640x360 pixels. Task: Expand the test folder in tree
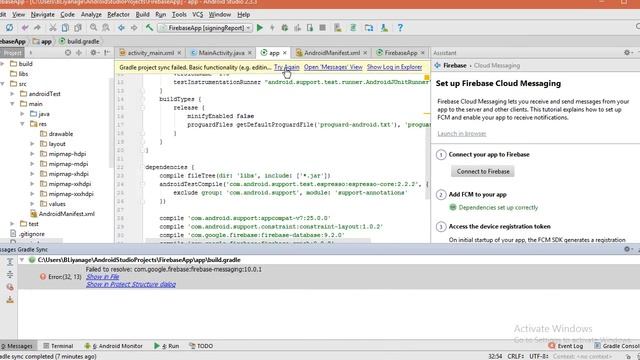point(12,224)
